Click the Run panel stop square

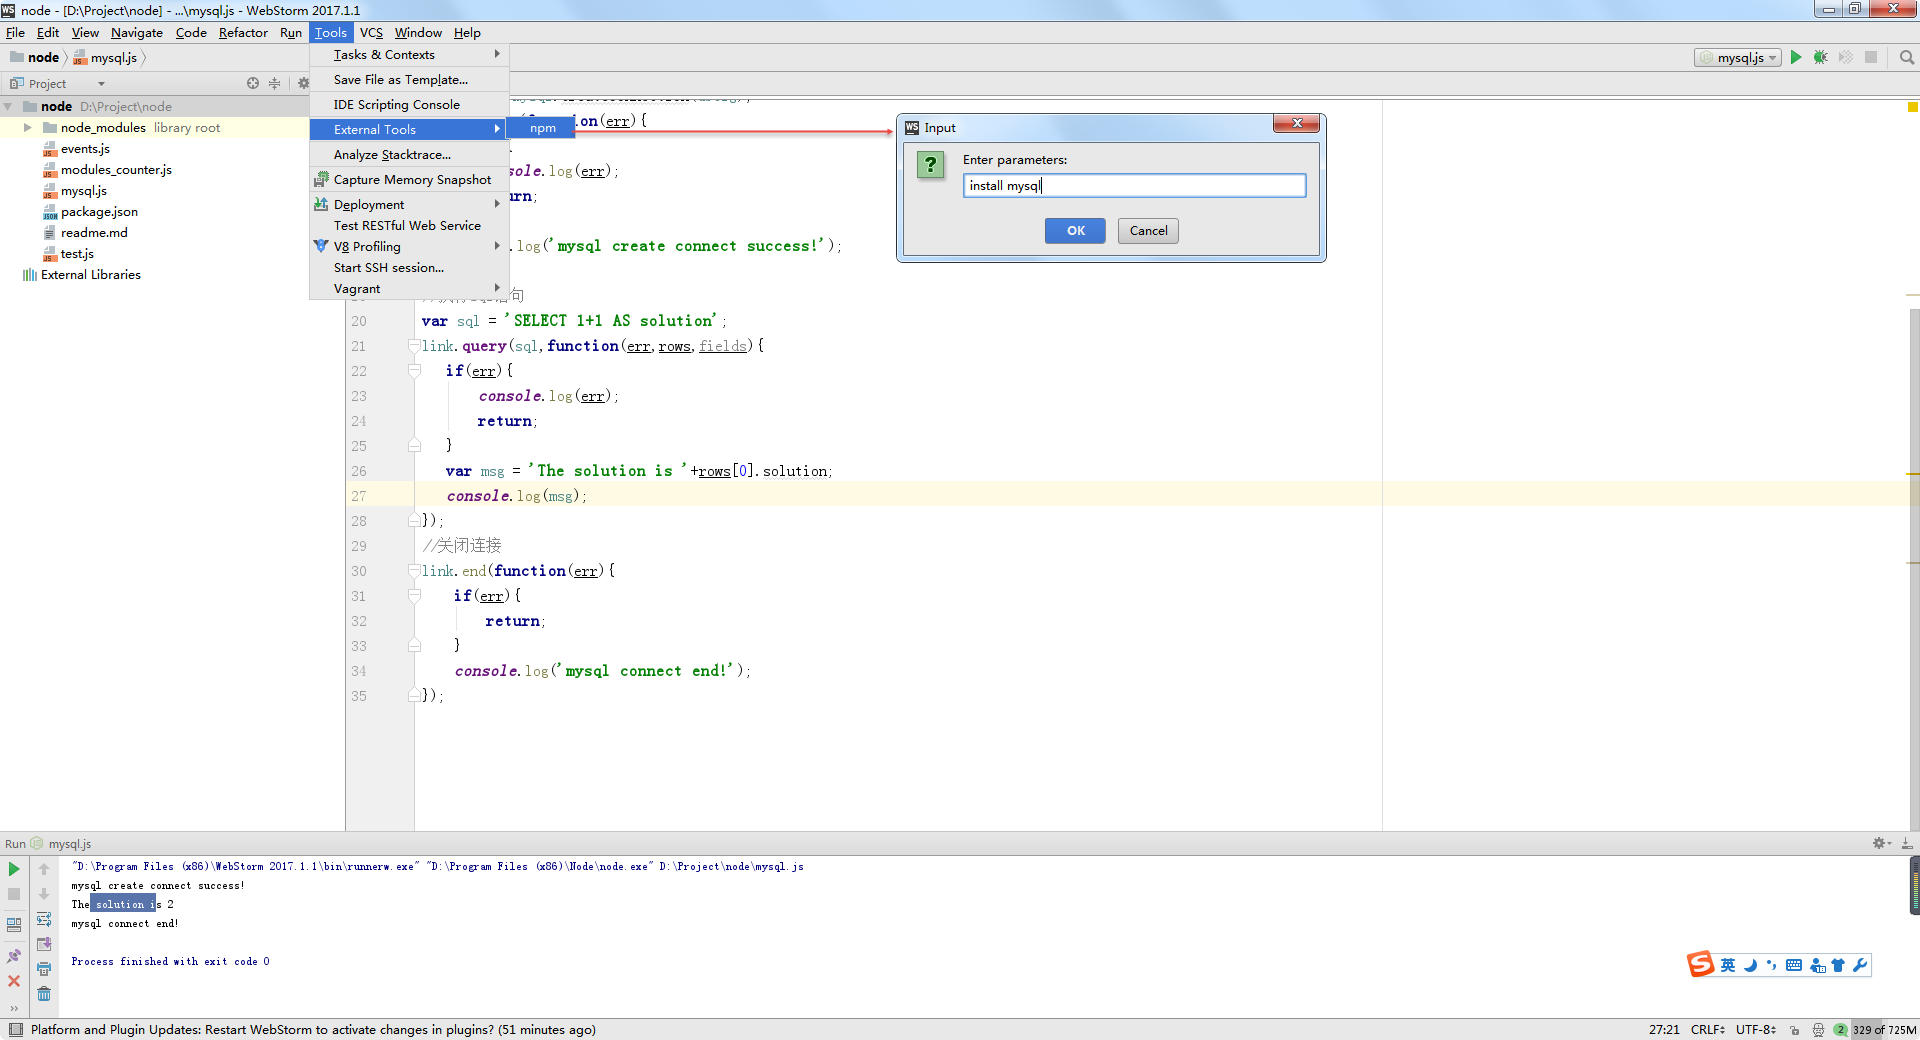click(x=14, y=895)
